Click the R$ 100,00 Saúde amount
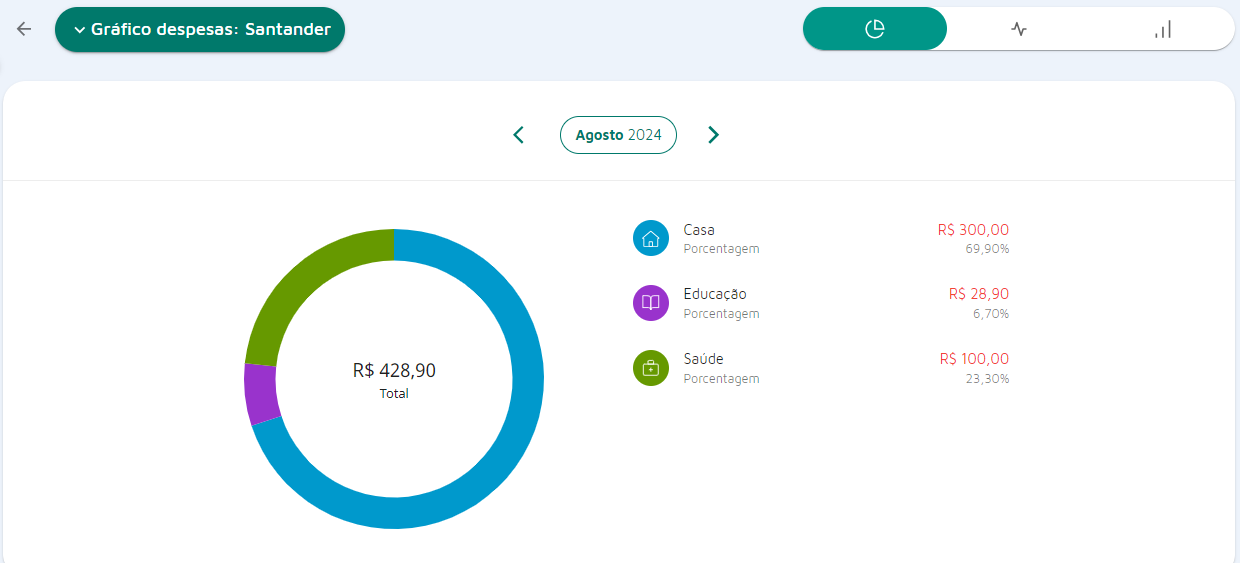Image resolution: width=1240 pixels, height=563 pixels. [x=974, y=359]
